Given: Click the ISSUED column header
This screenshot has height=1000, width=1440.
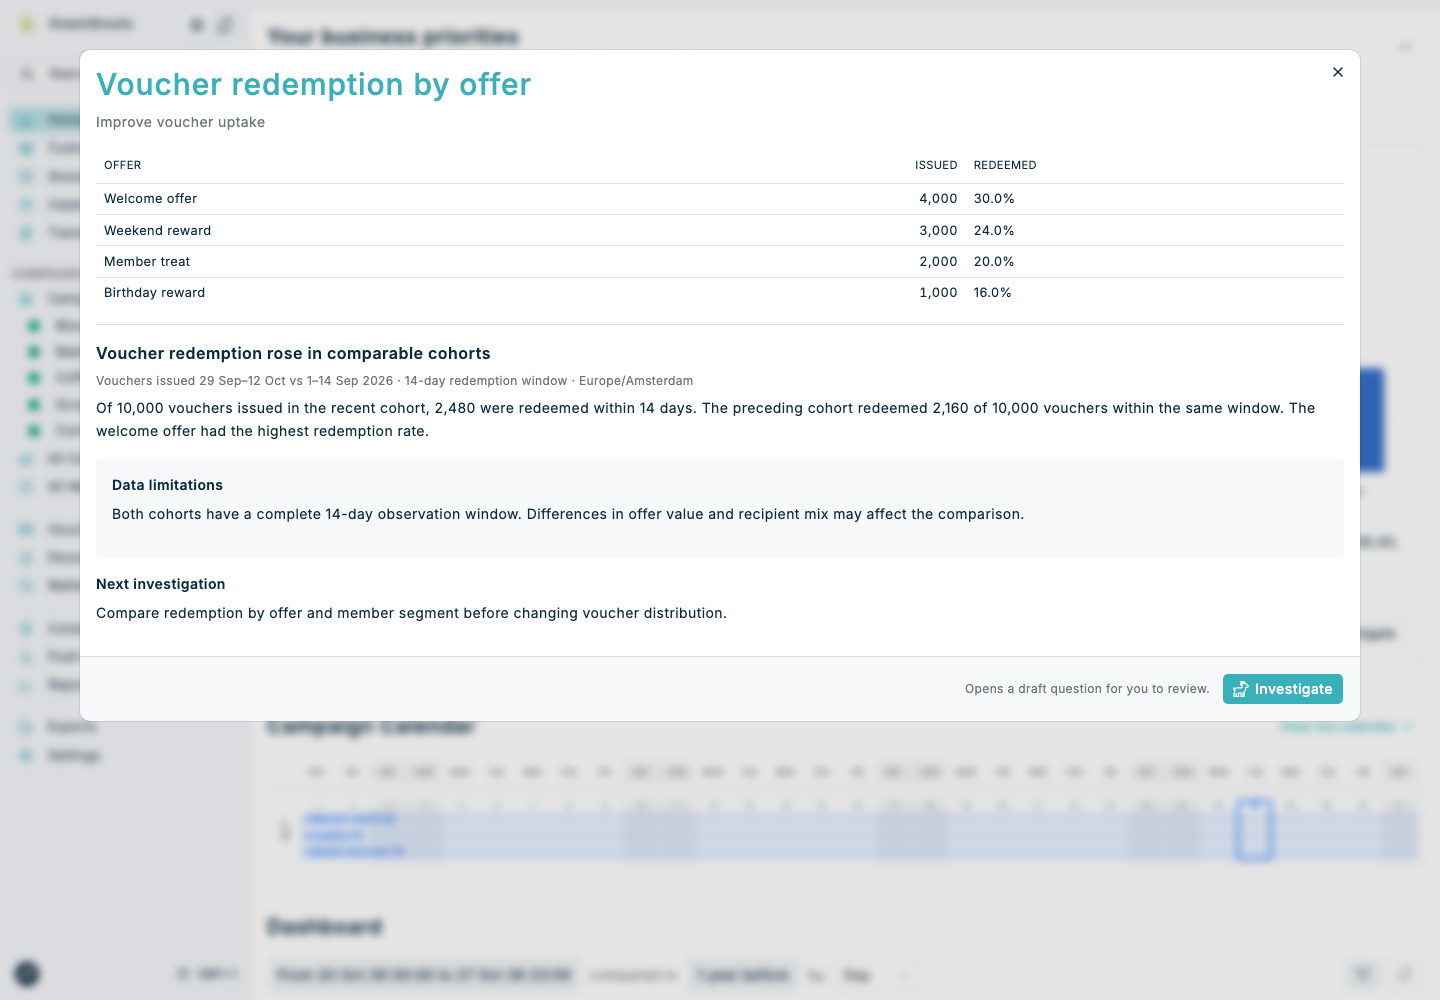Looking at the screenshot, I should 936,165.
